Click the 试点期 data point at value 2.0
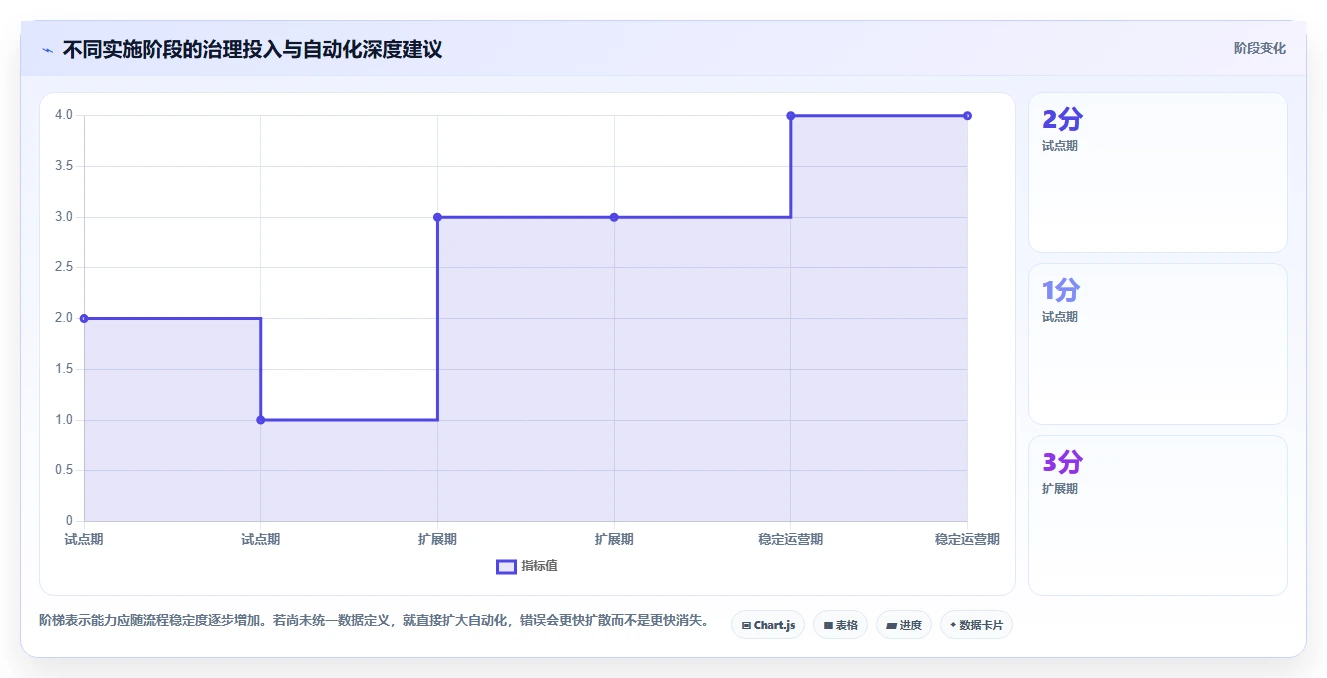1327x678 pixels. point(84,318)
